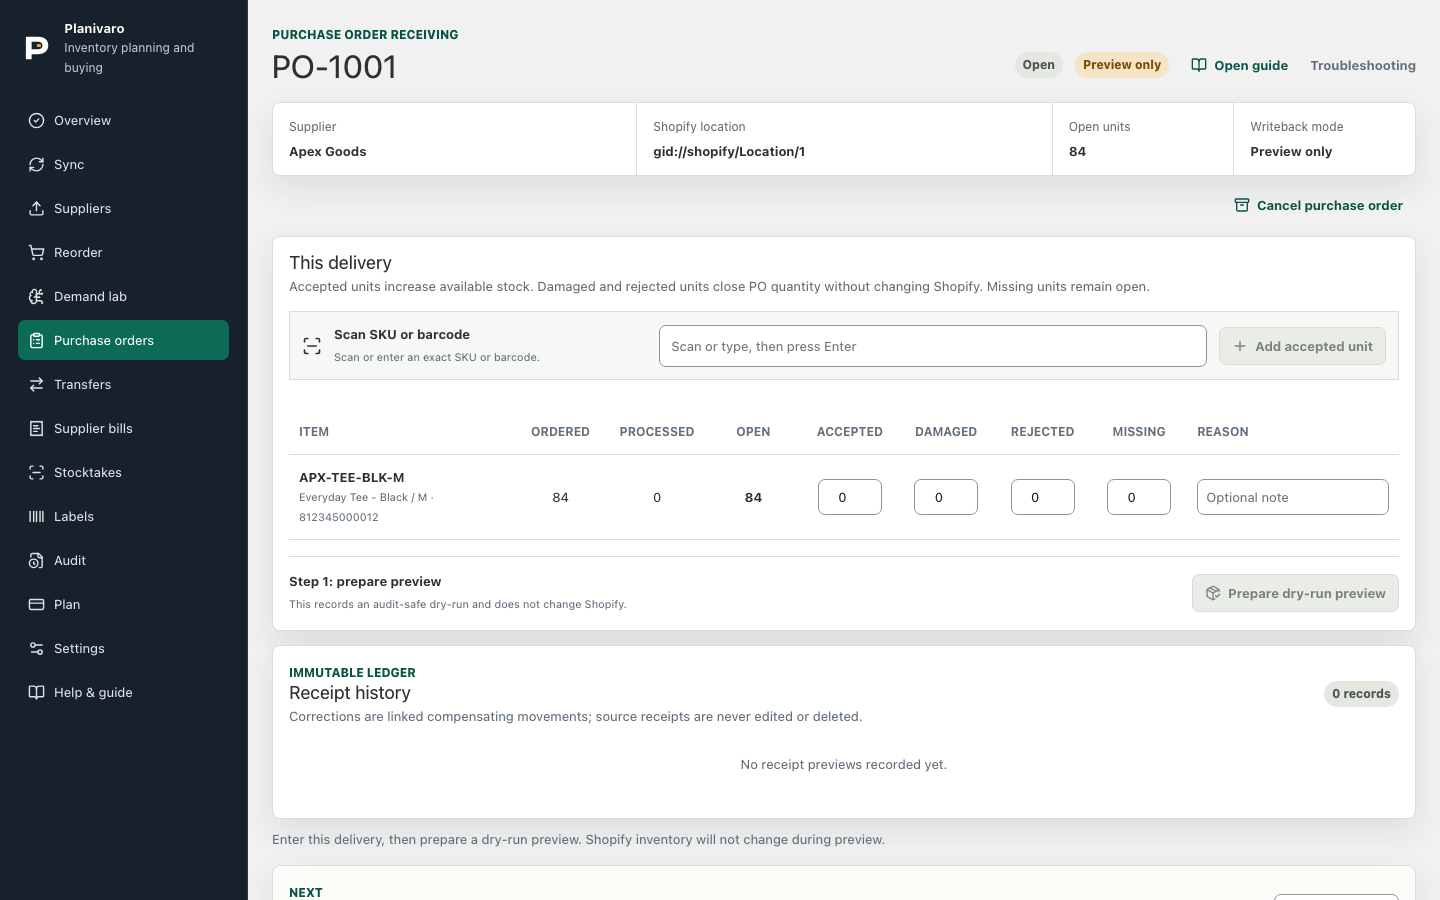Click the Settings sliders icon in sidebar
The height and width of the screenshot is (900, 1440).
point(36,648)
